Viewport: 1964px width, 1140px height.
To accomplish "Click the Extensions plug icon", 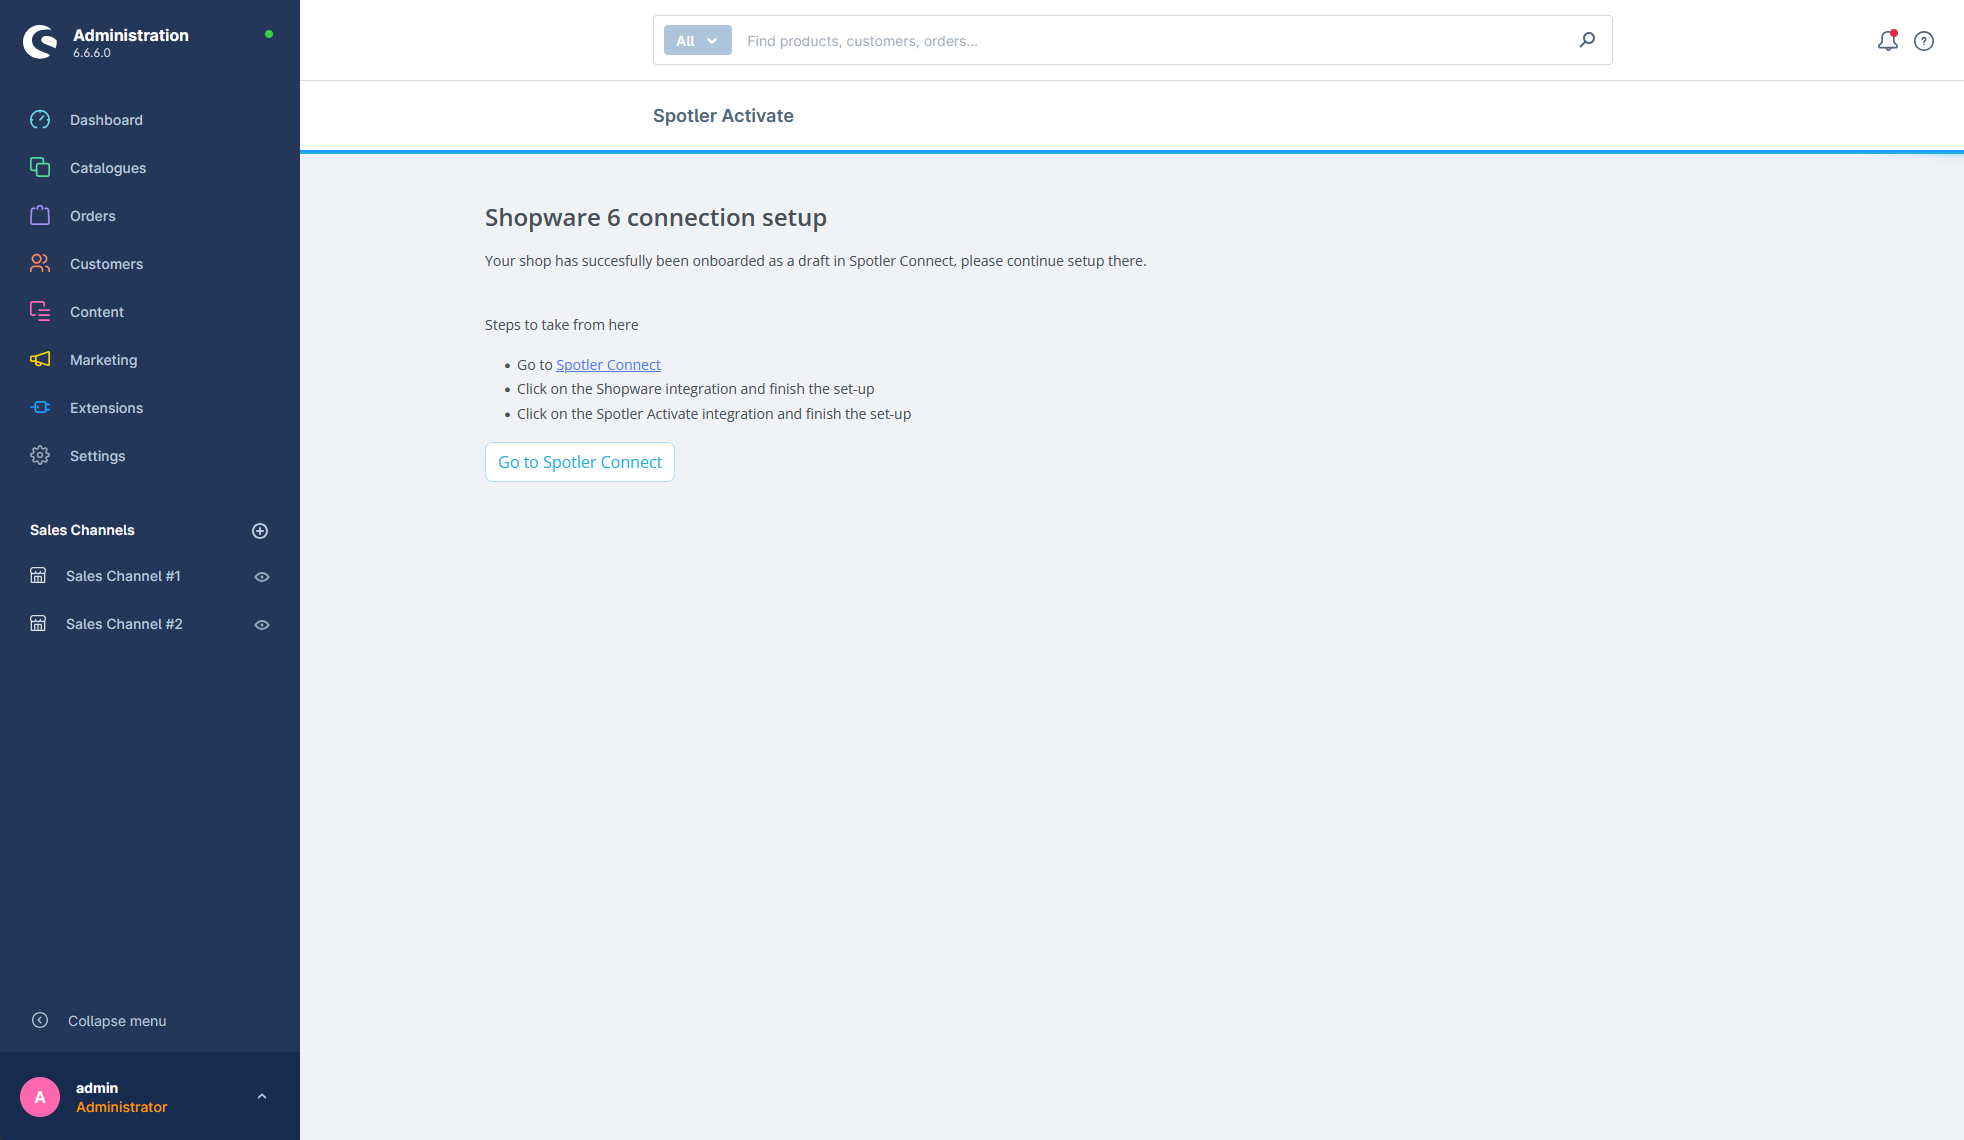I will tap(40, 408).
